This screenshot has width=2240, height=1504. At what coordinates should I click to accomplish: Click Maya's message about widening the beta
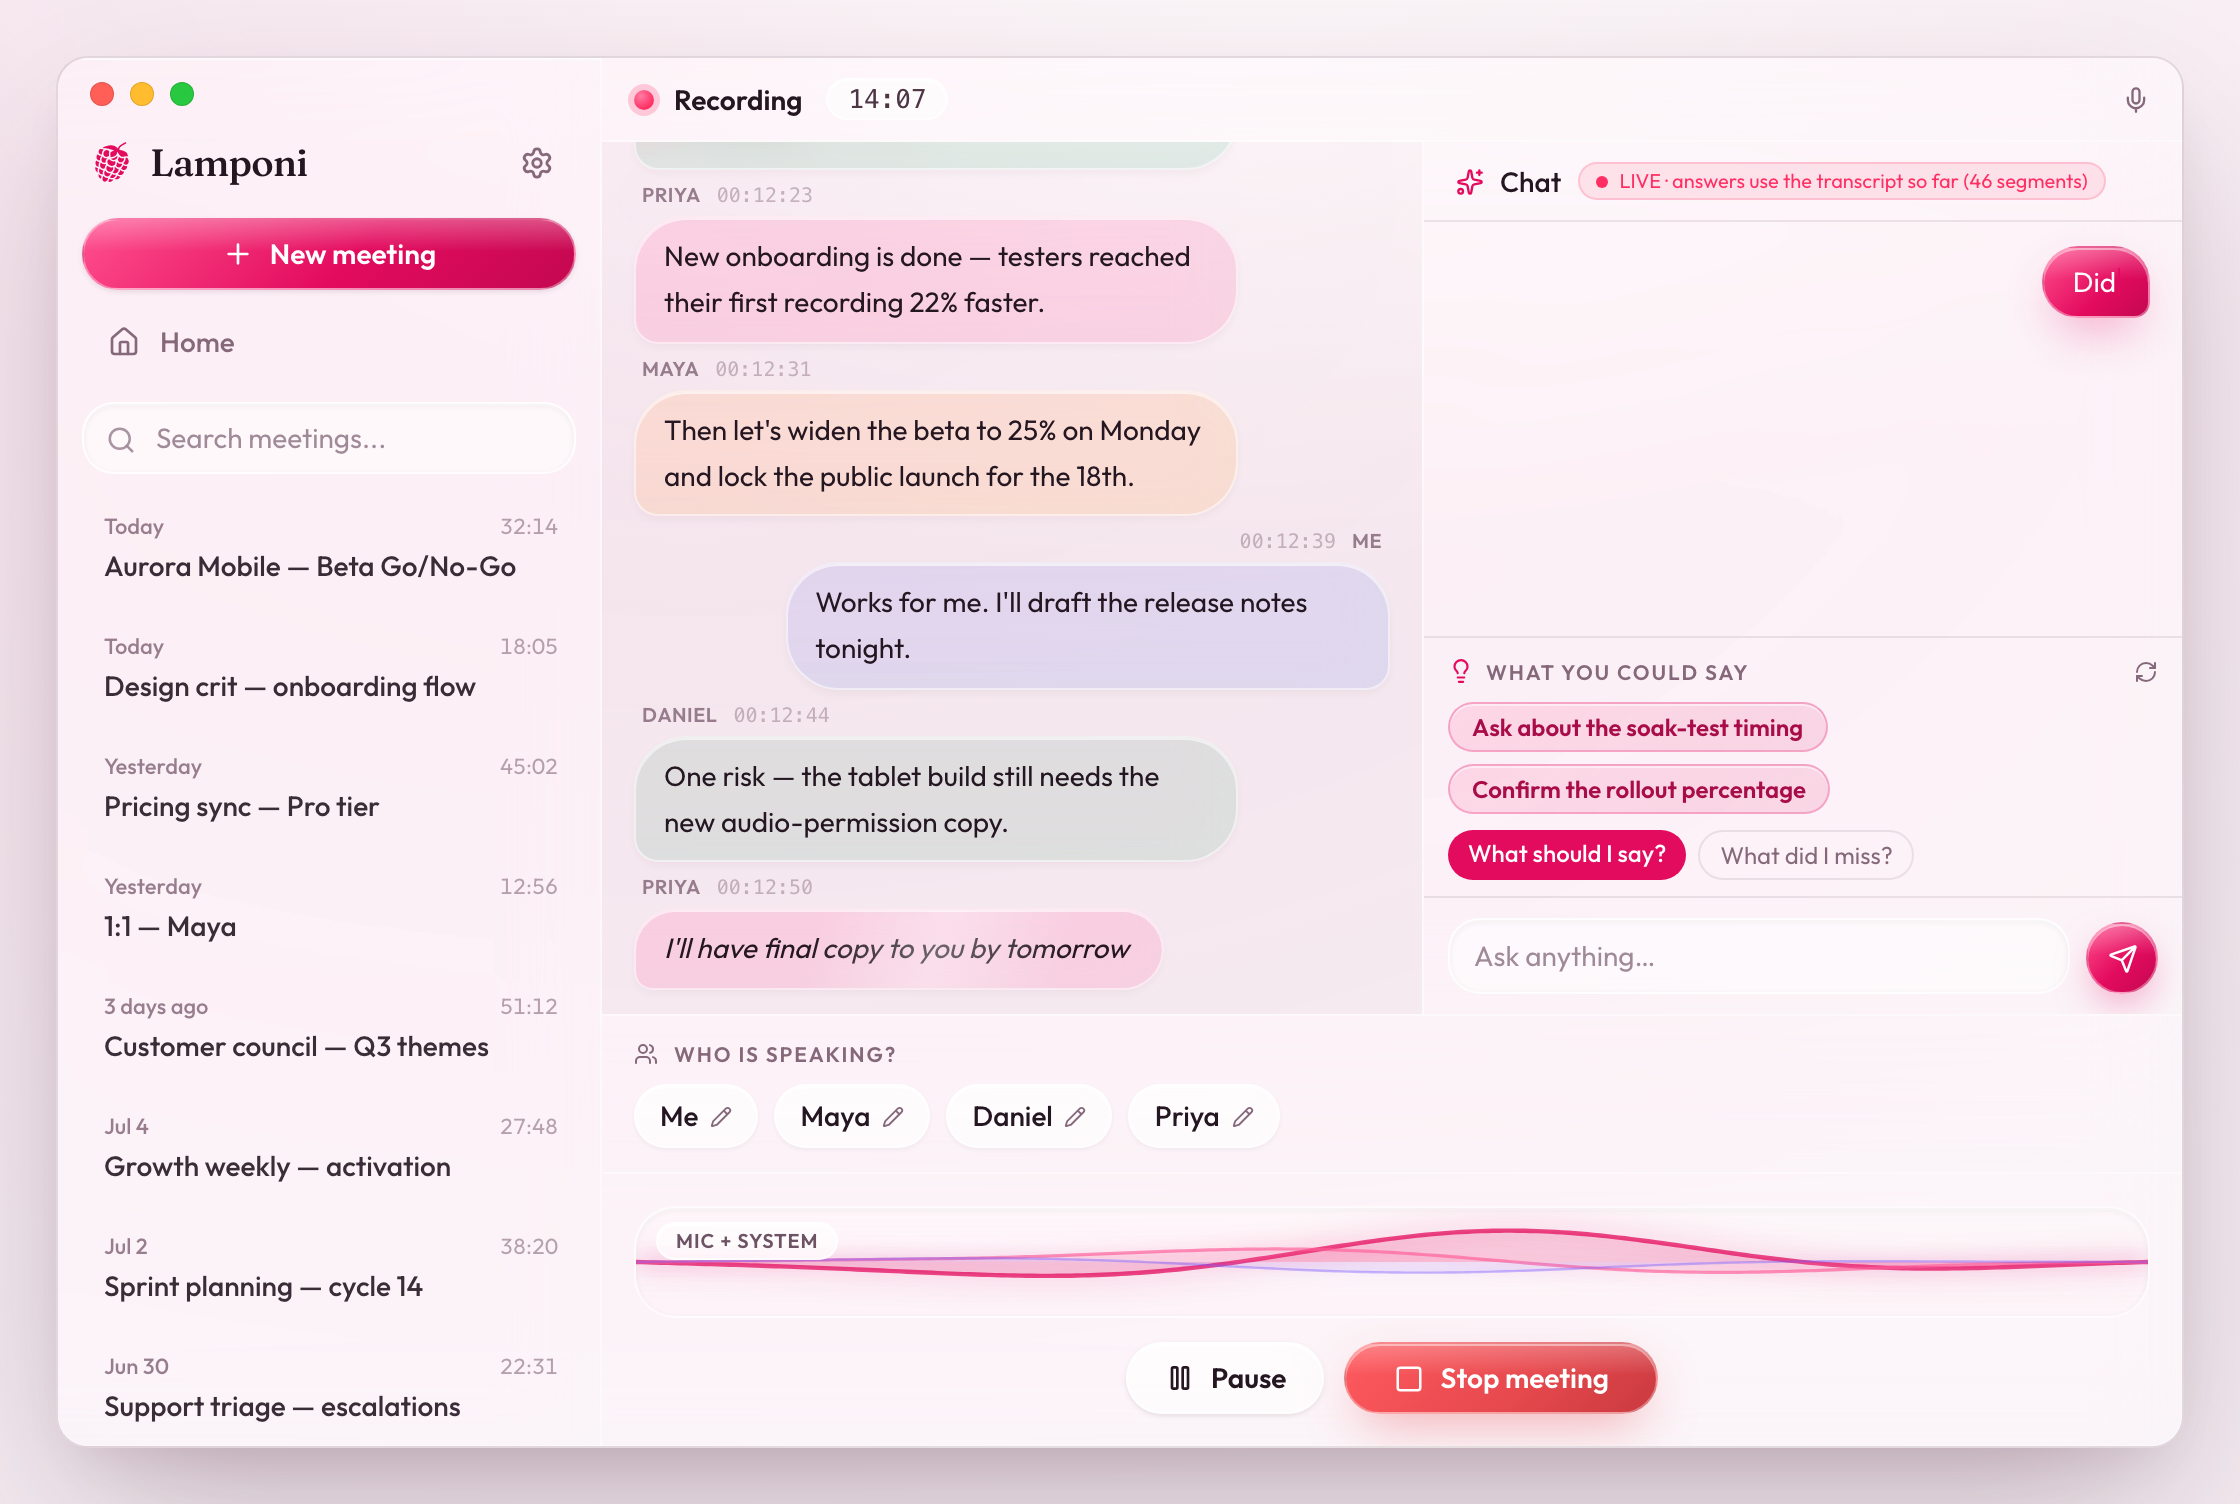coord(935,454)
